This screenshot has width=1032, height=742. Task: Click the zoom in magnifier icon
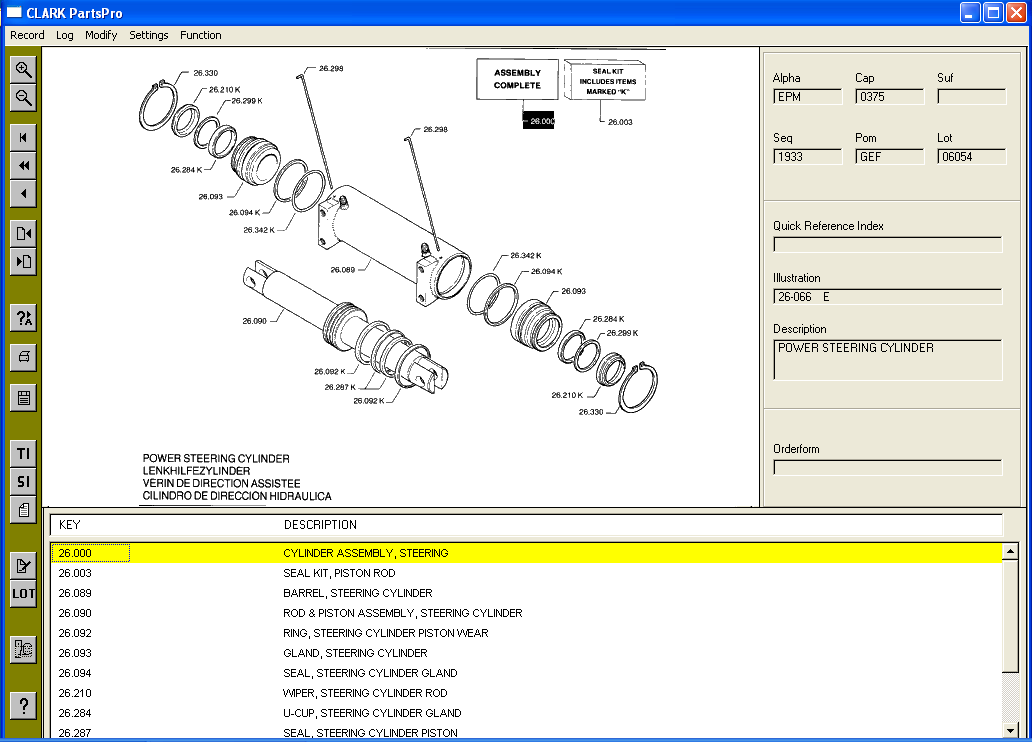tap(24, 70)
